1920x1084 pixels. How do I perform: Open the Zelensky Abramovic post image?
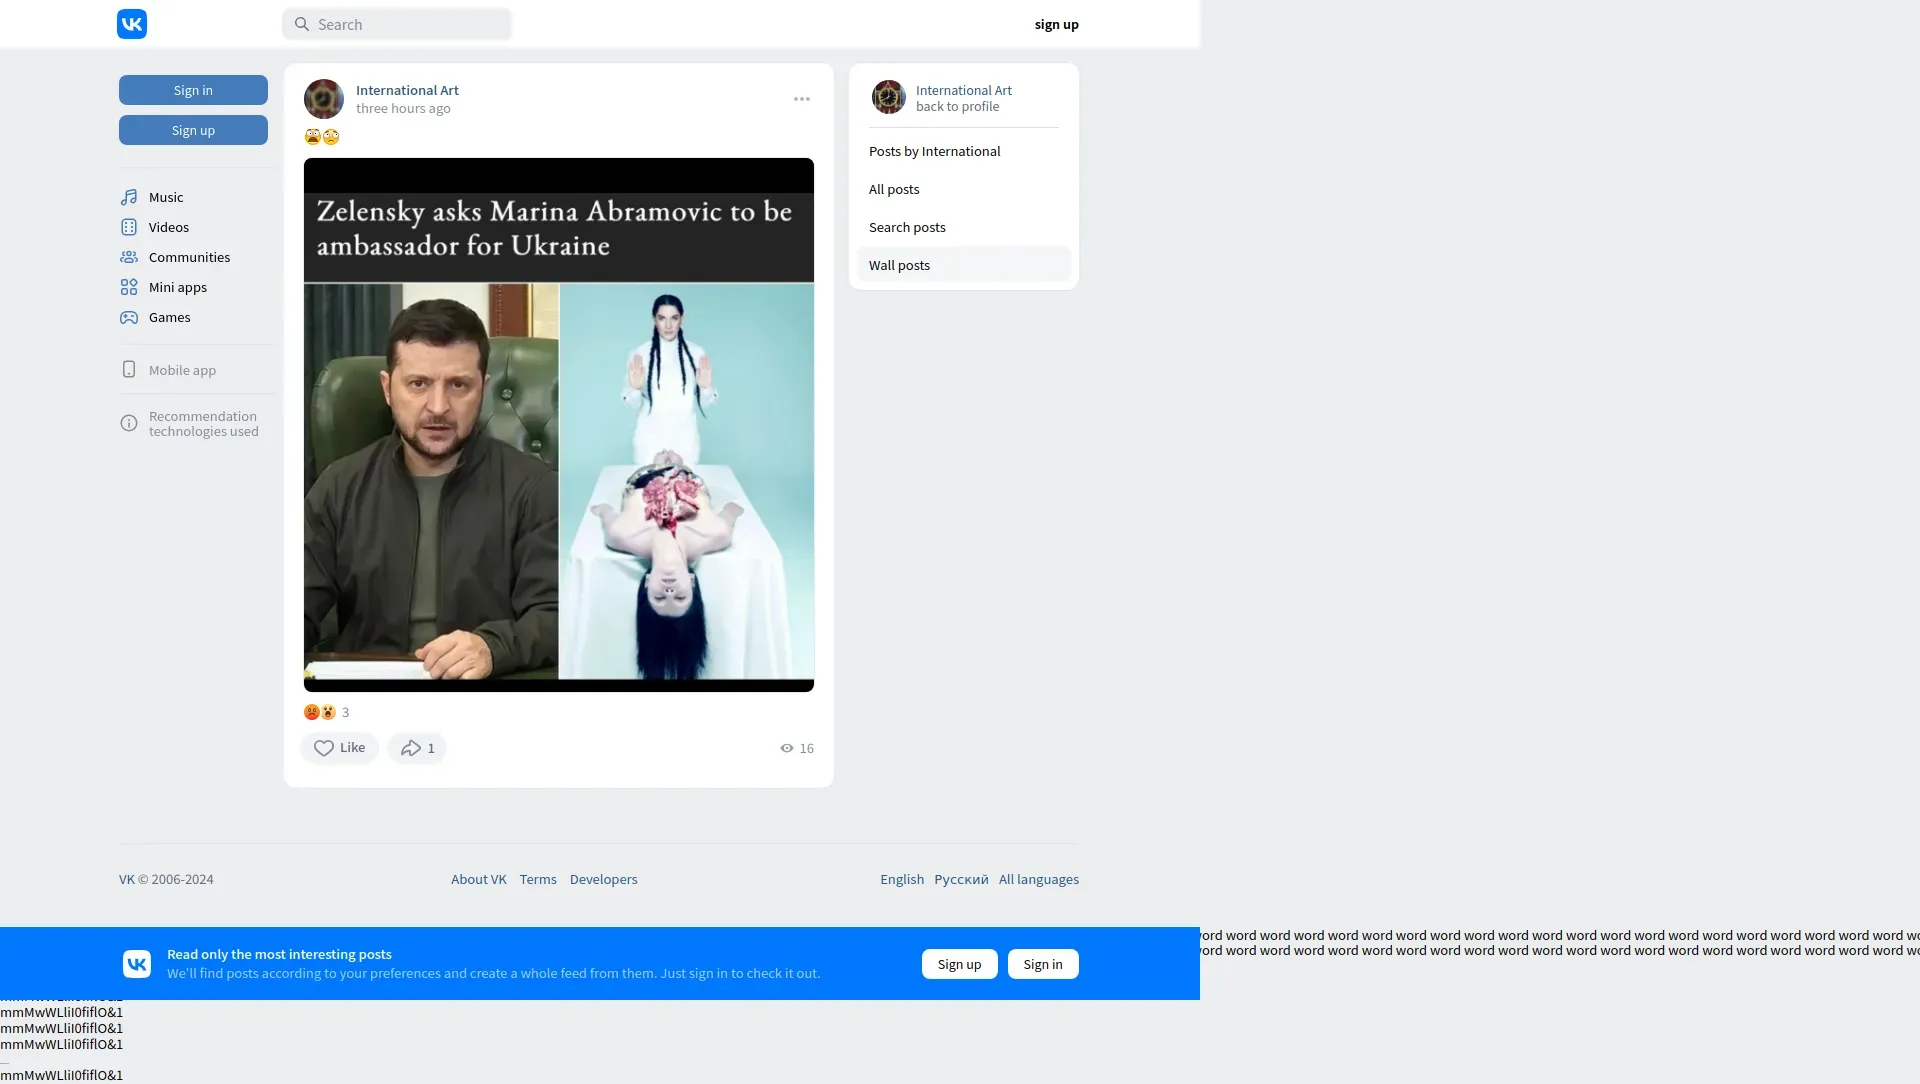pos(558,425)
